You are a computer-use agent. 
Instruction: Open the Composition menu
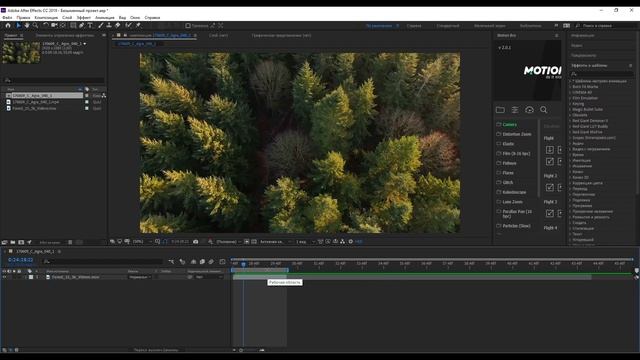pyautogui.click(x=46, y=18)
